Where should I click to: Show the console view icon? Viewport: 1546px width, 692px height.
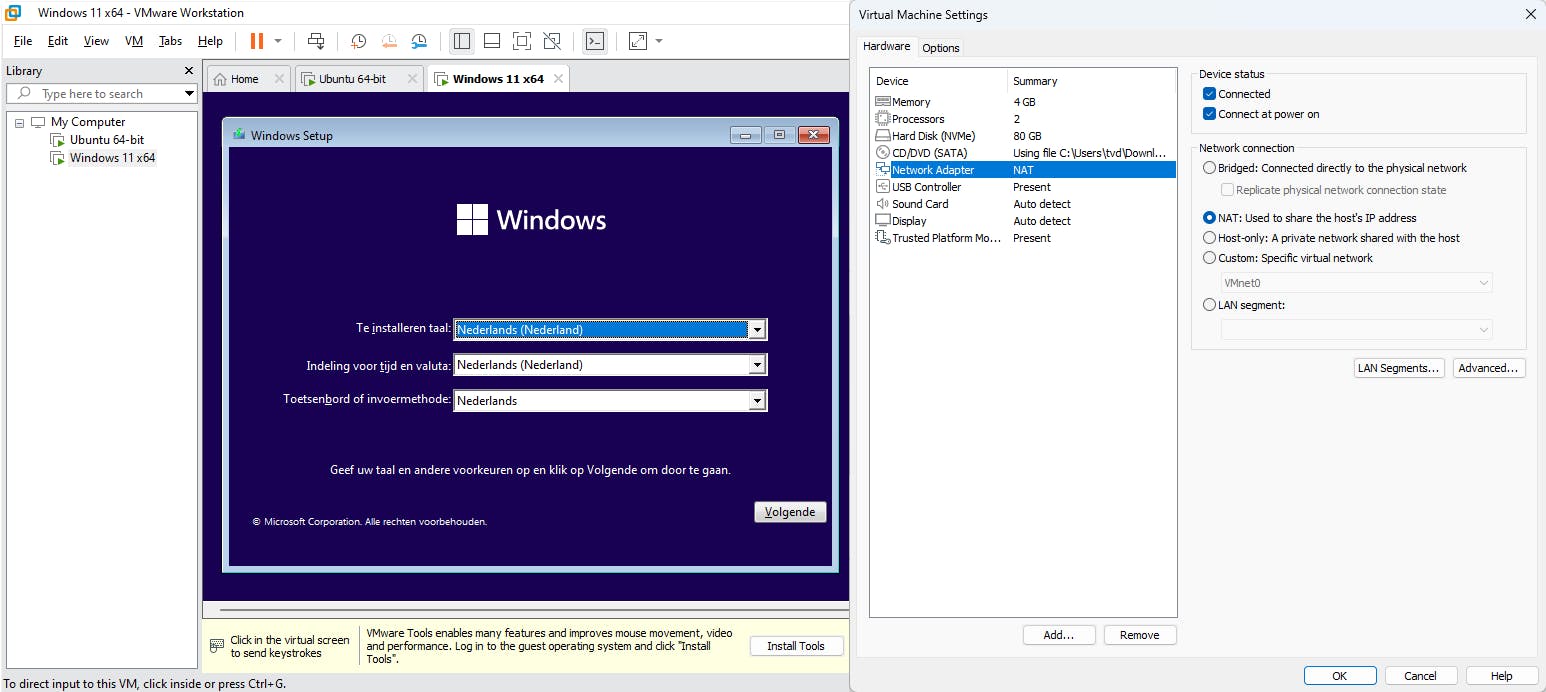click(x=595, y=41)
